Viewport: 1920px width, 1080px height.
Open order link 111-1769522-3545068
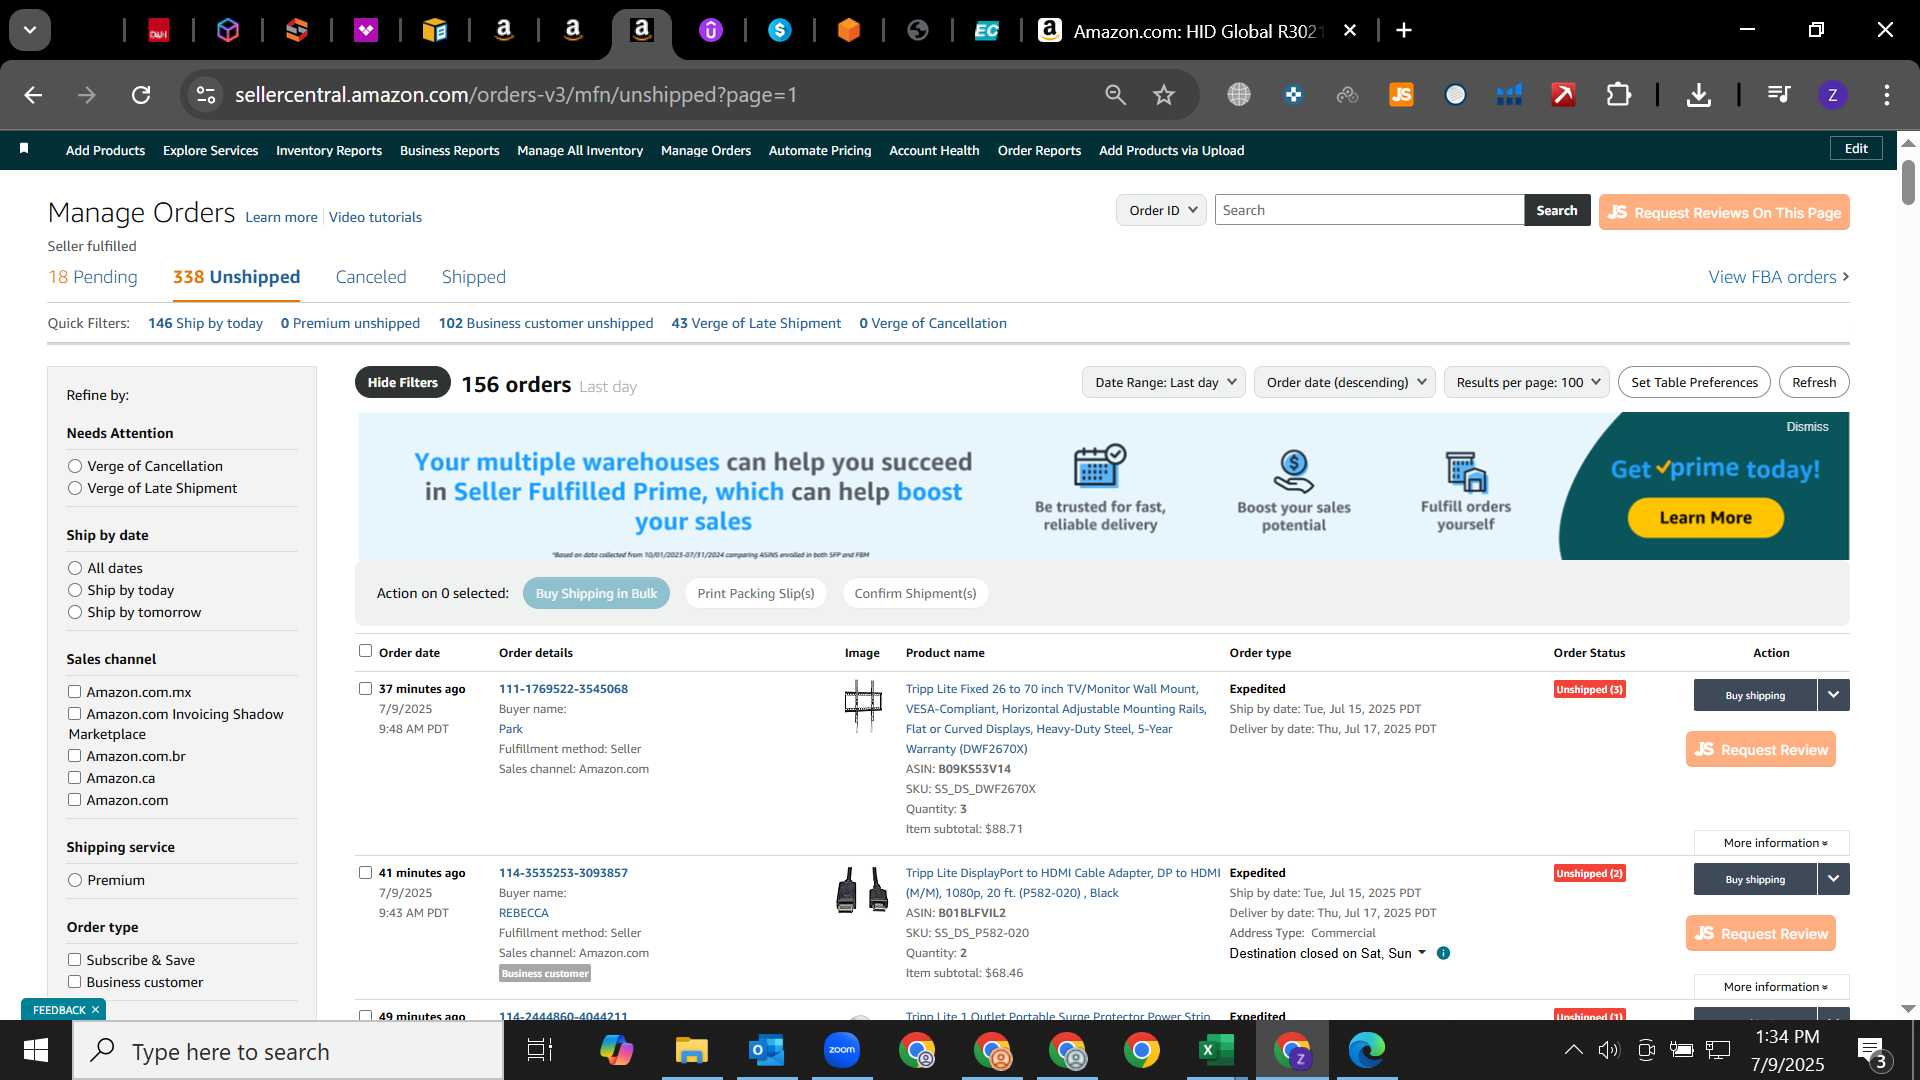tap(563, 688)
